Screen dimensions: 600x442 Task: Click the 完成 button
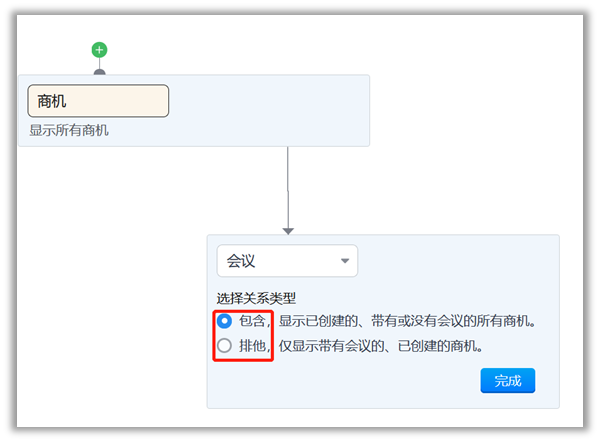click(x=508, y=381)
